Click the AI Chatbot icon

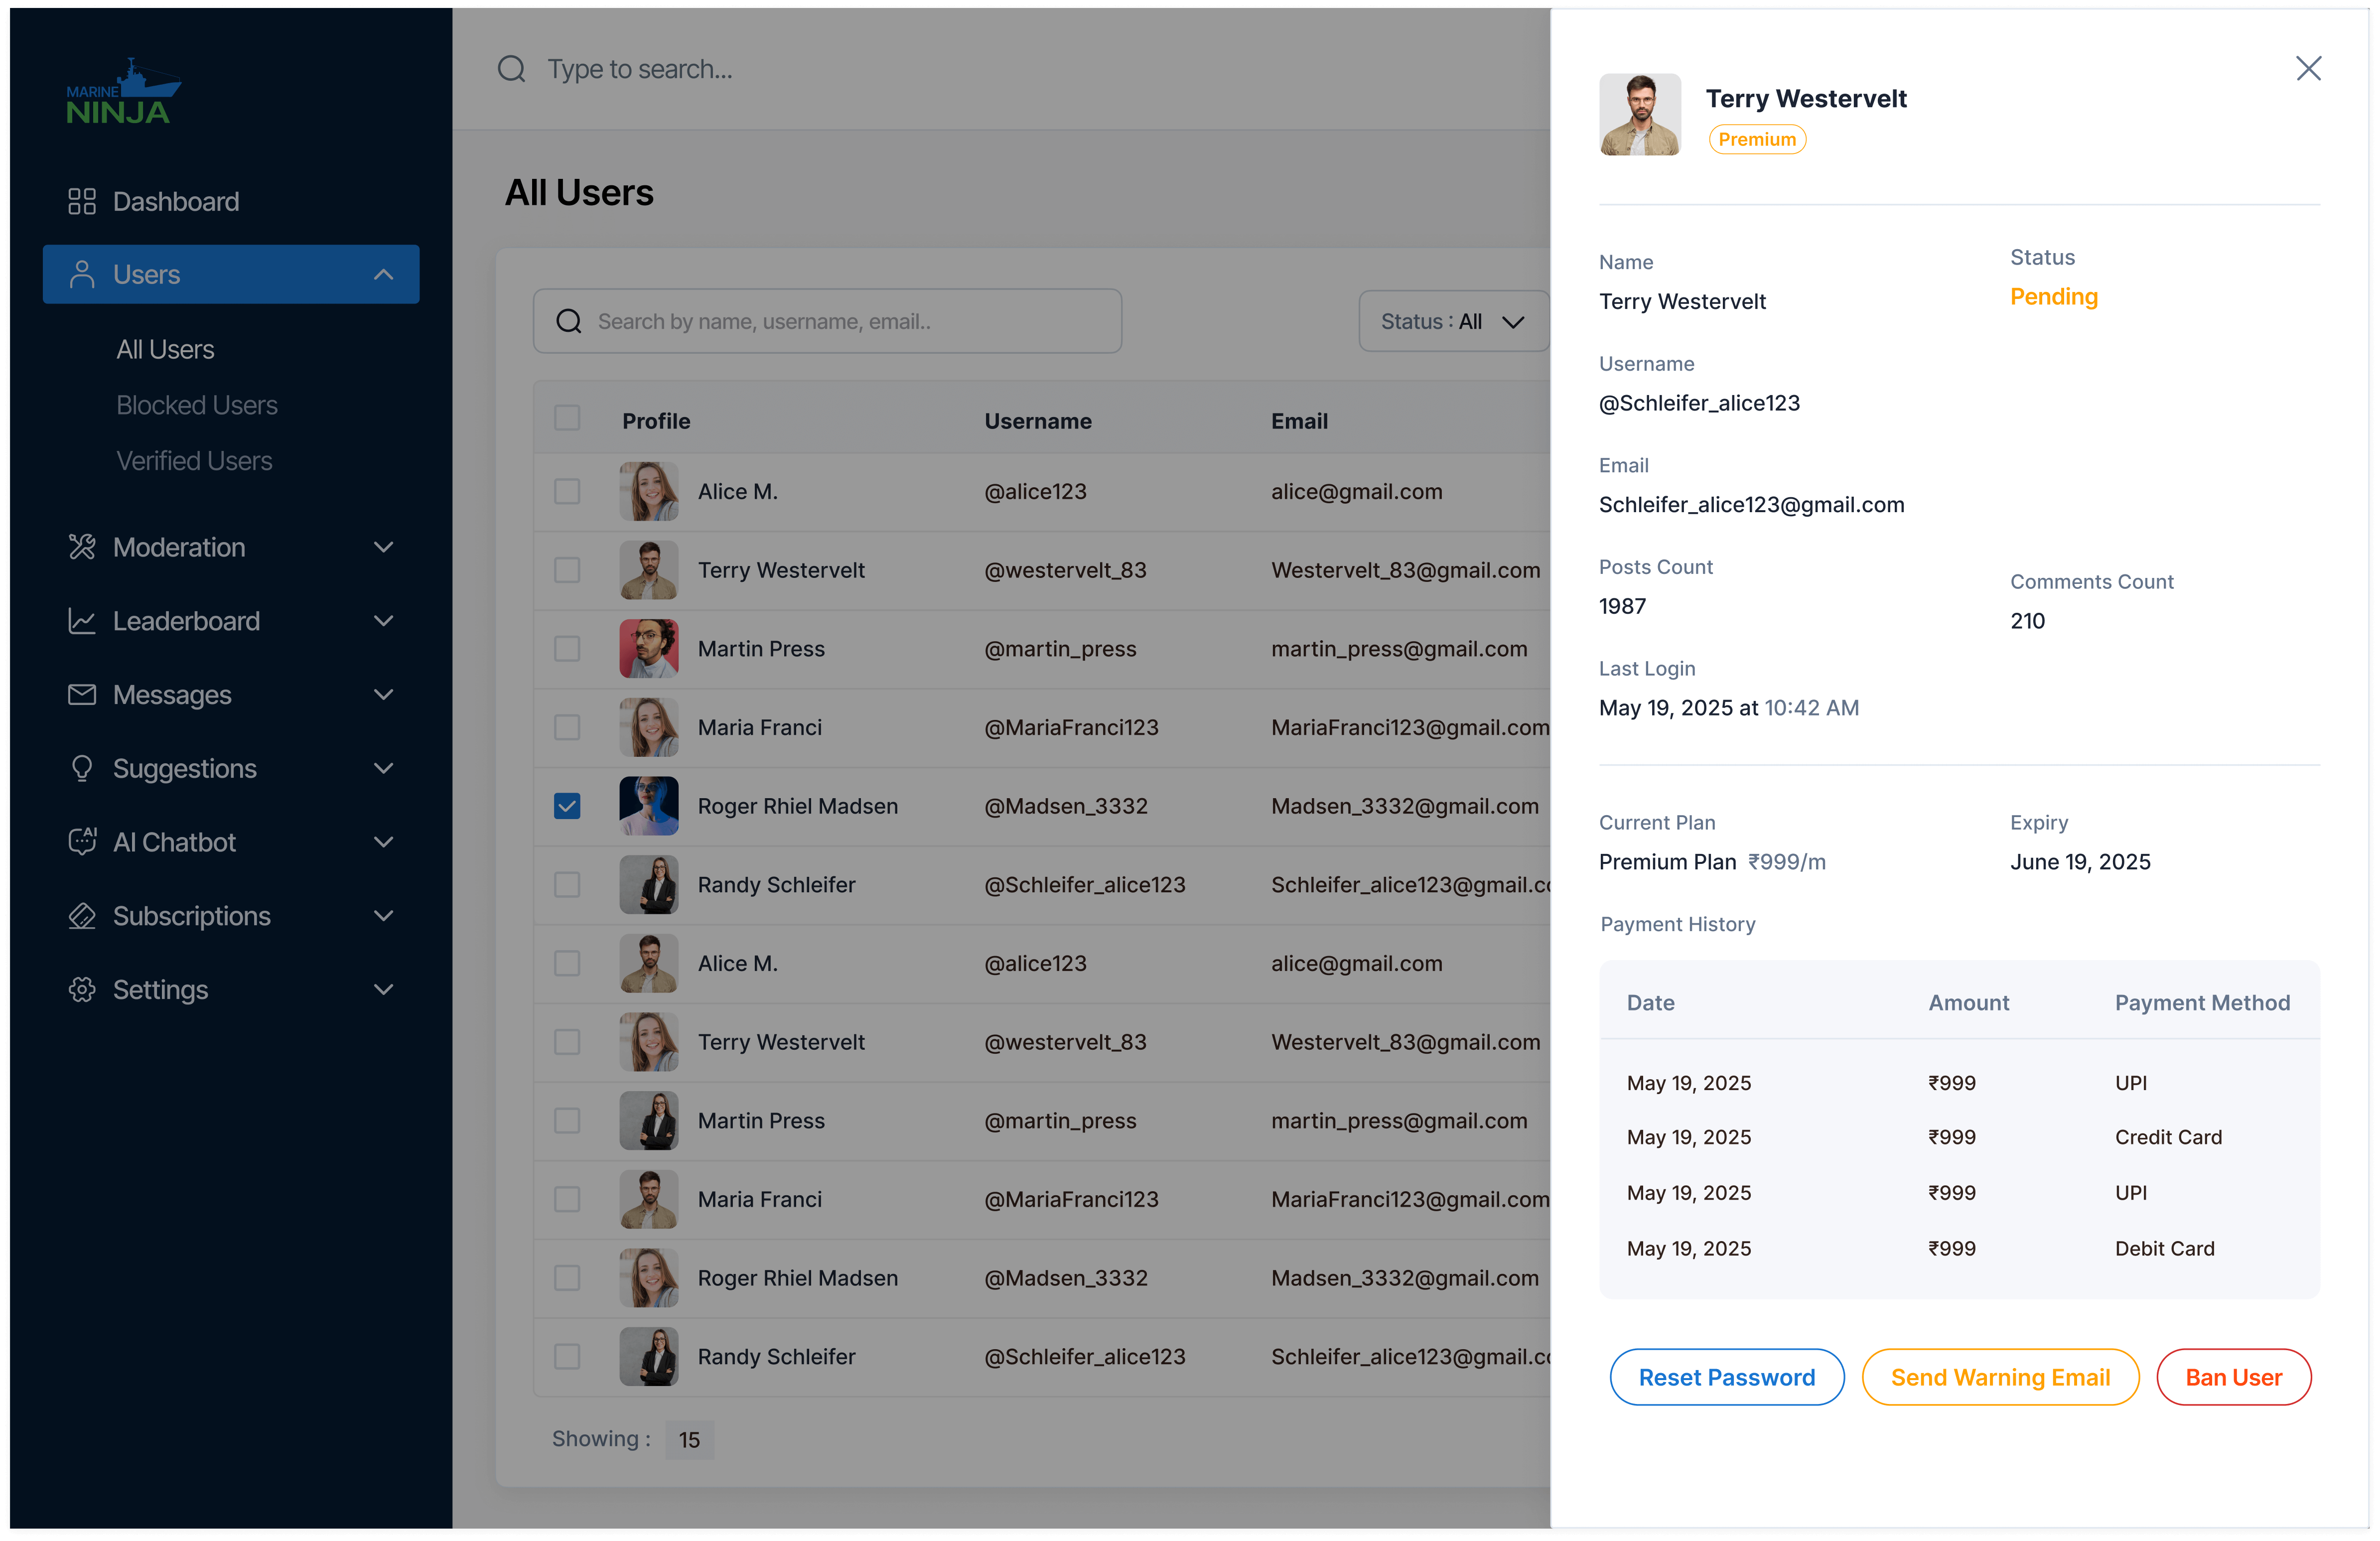(82, 842)
